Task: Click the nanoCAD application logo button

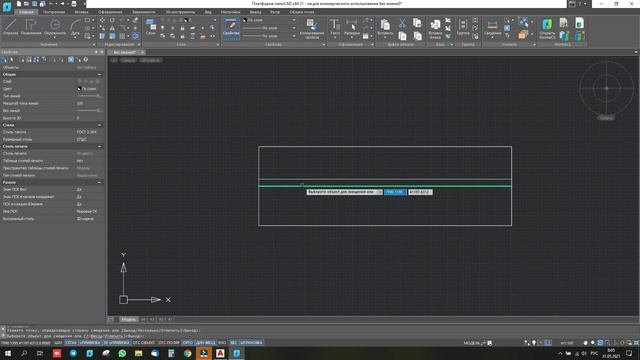Action: pyautogui.click(x=7, y=7)
